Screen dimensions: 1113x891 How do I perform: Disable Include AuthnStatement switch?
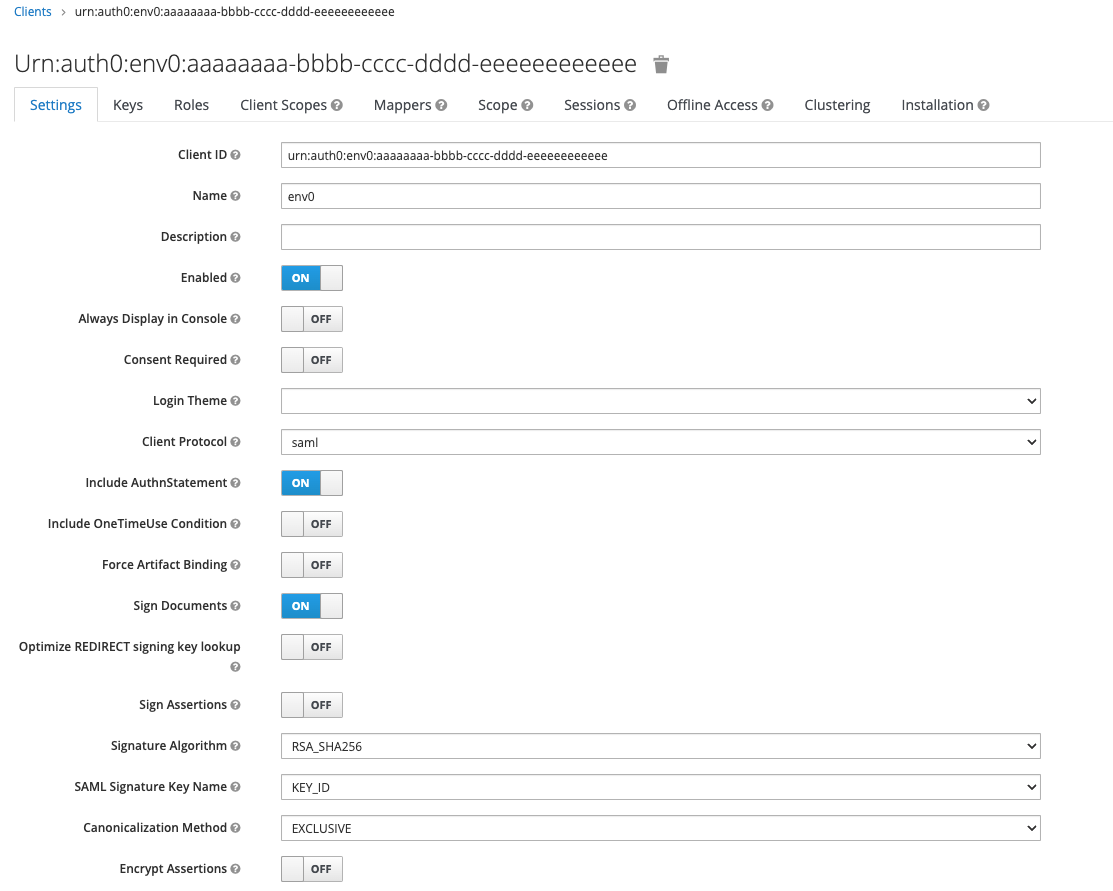312,483
